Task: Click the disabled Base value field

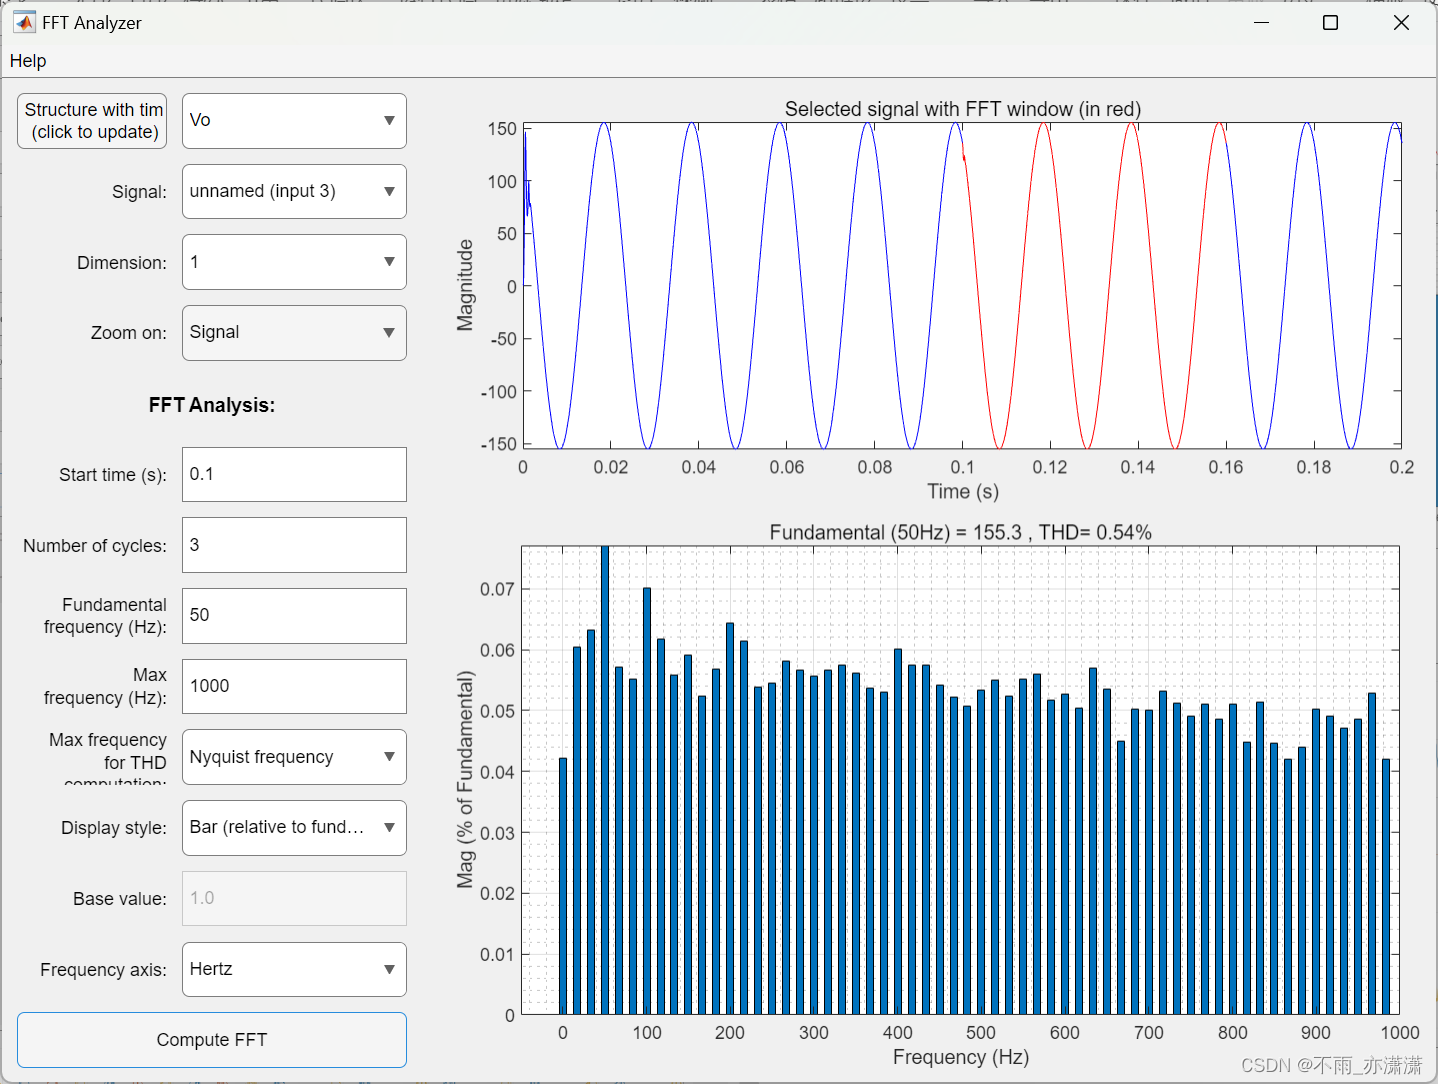Action: (294, 898)
